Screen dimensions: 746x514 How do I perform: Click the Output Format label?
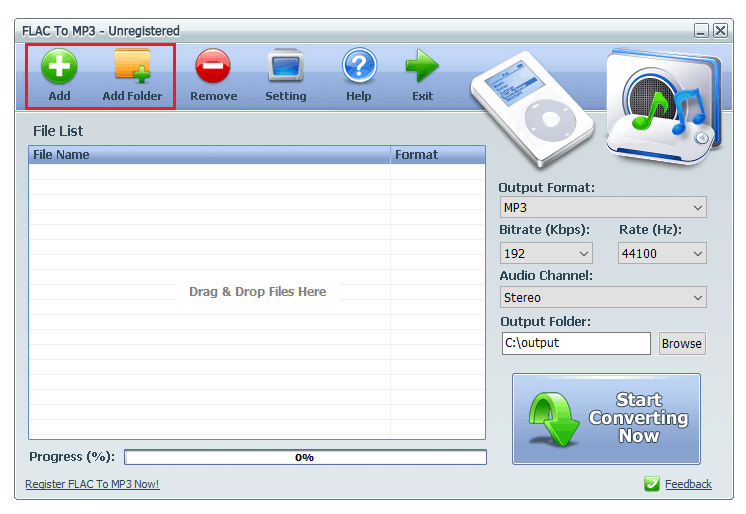tap(547, 188)
